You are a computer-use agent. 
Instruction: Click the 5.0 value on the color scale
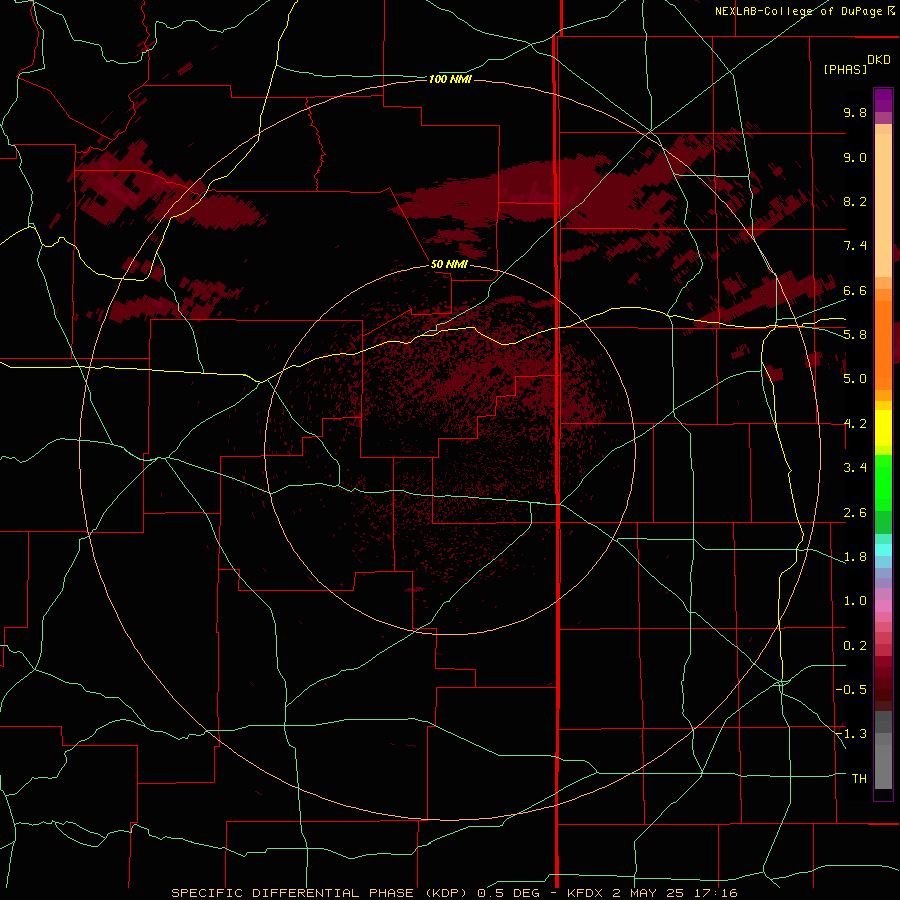[x=855, y=379]
